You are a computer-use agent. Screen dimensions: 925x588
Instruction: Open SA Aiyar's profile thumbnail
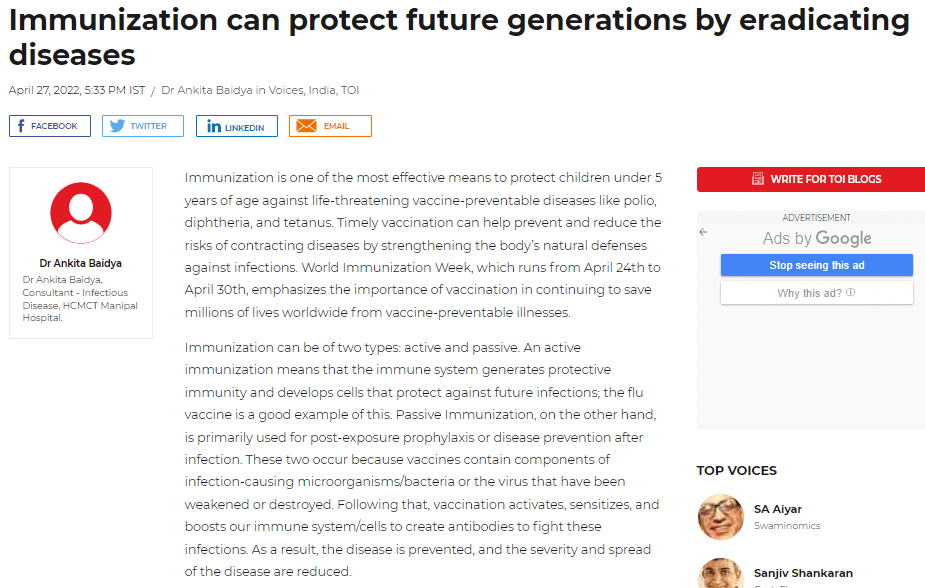(x=720, y=516)
